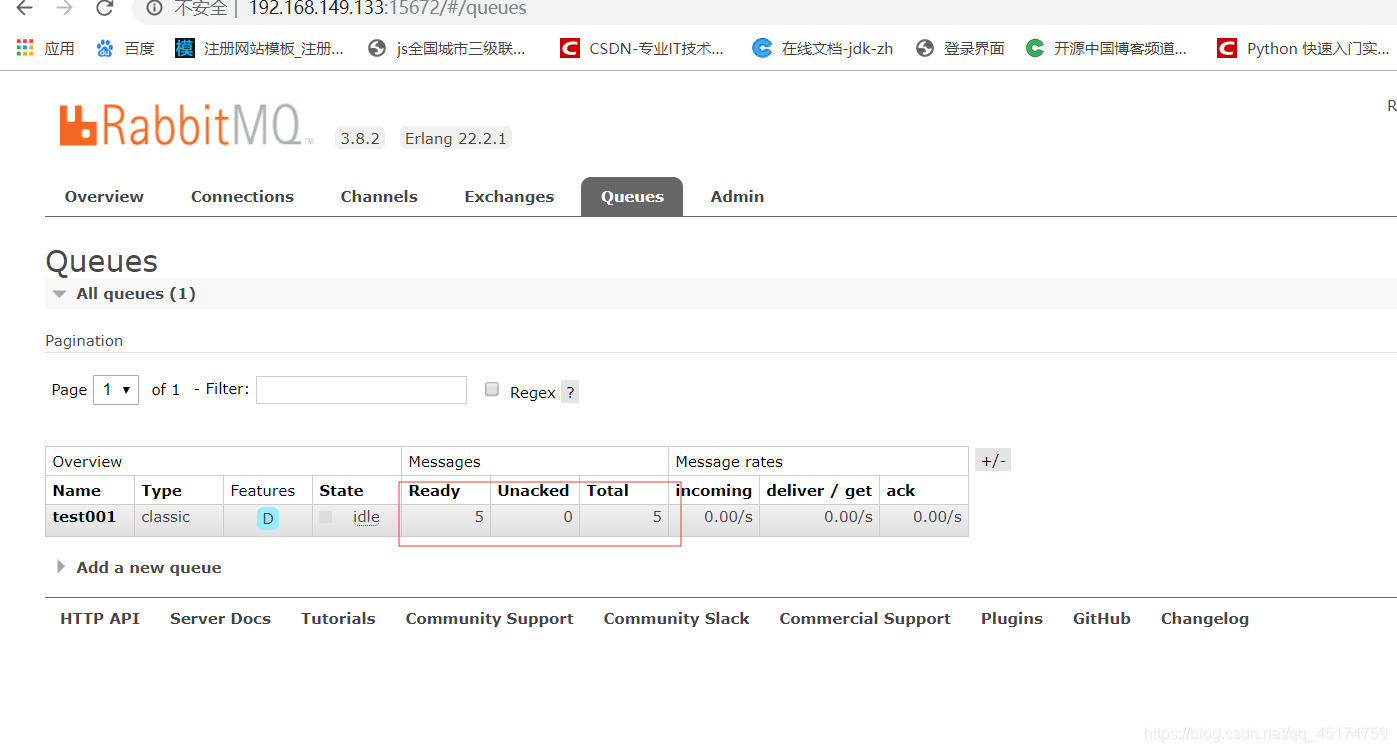Sort by the deliver / get header
Viewport: 1397px width, 752px height.
(x=819, y=490)
